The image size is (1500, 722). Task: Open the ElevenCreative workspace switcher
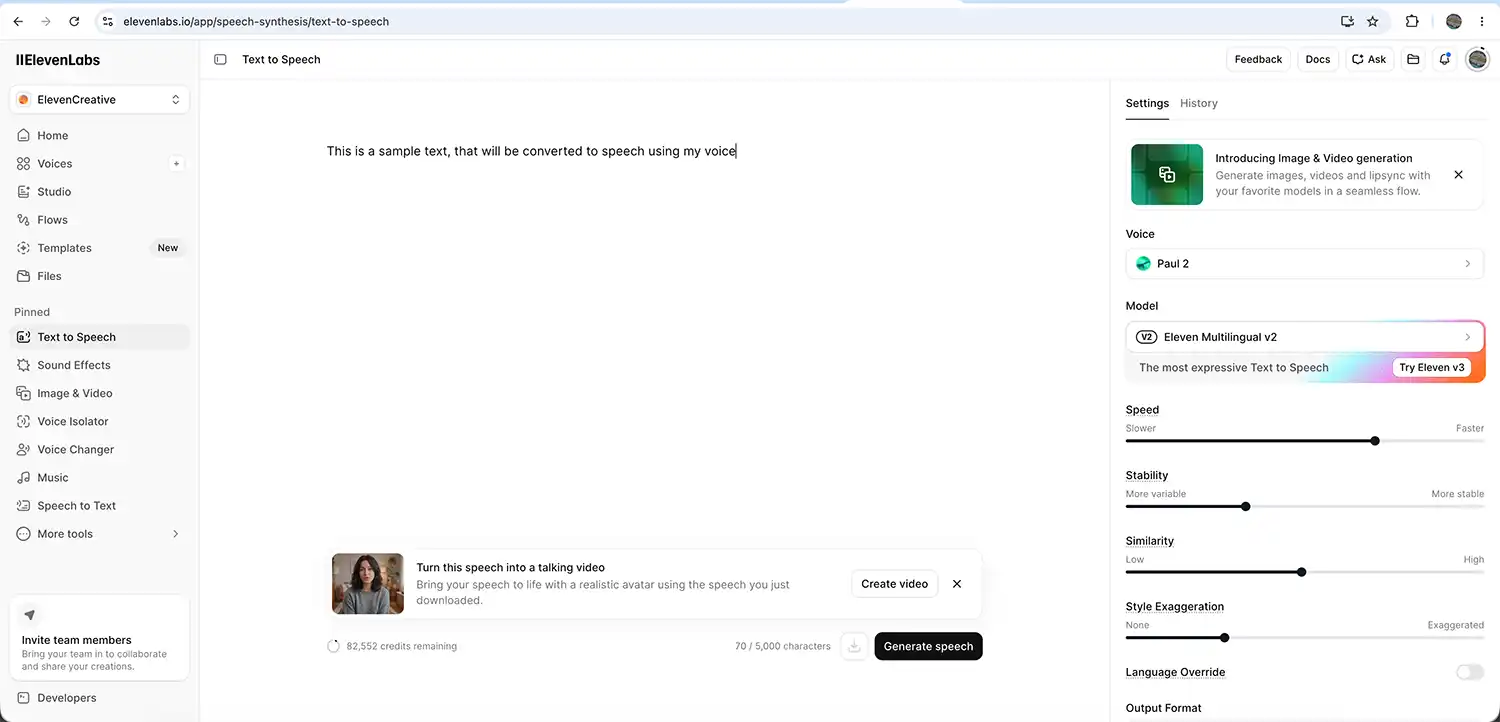click(99, 100)
